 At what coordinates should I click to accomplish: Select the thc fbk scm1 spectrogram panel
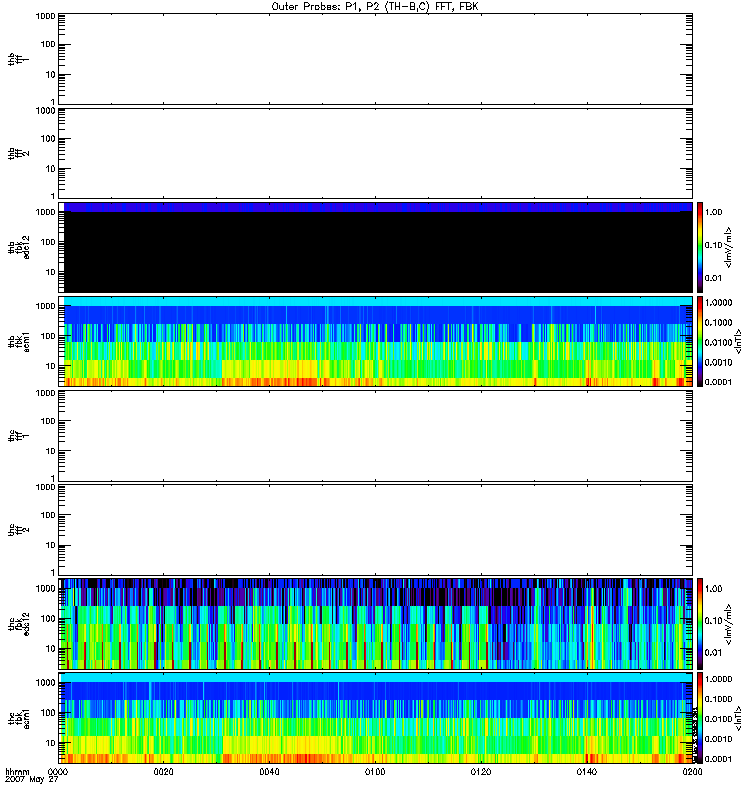pos(375,717)
